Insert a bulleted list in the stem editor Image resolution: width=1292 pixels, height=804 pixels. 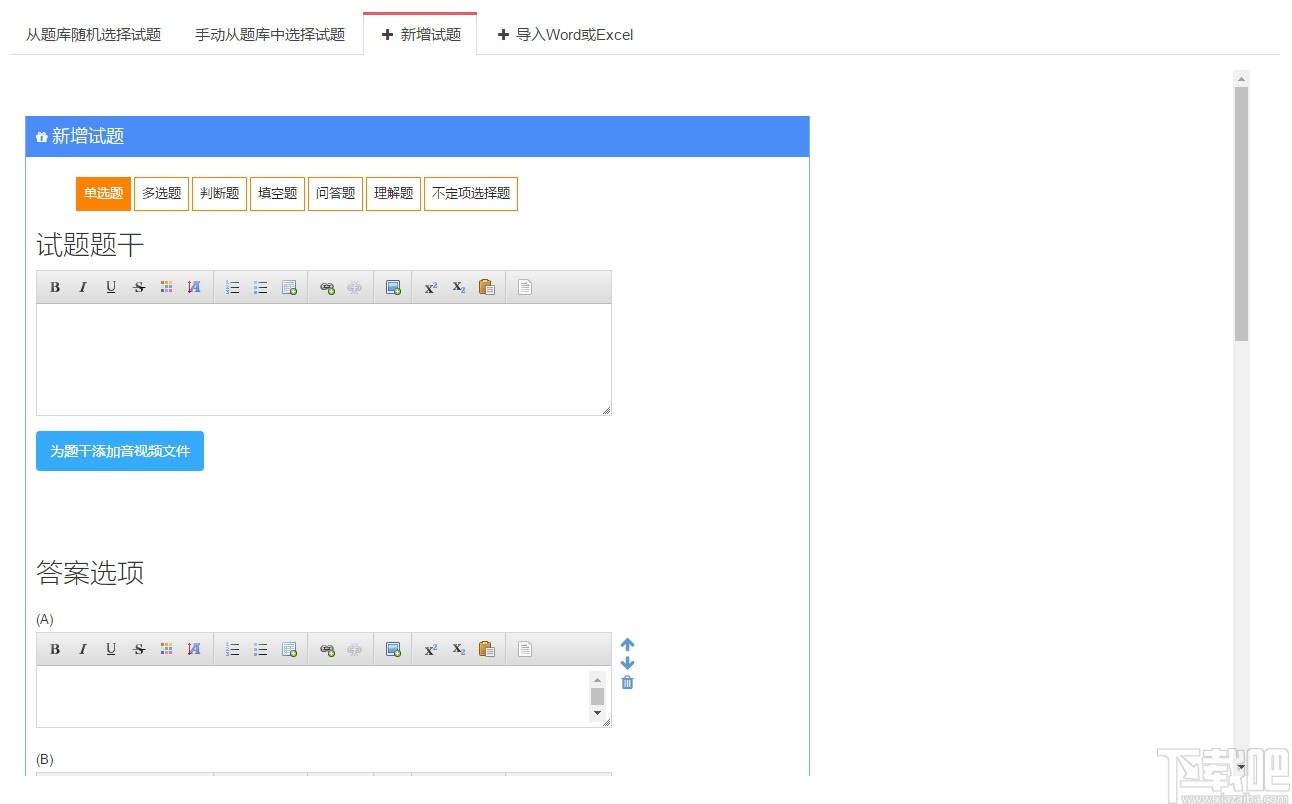(x=260, y=287)
